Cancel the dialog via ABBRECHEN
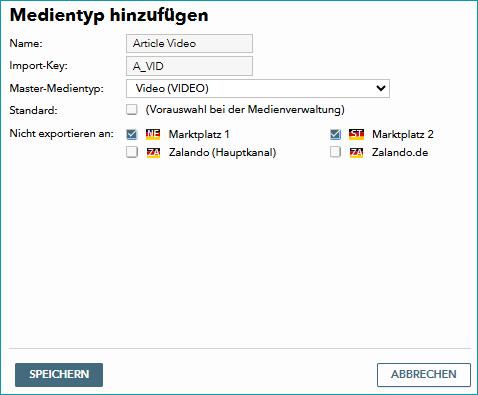Screen dimensions: 478x395 (424, 375)
